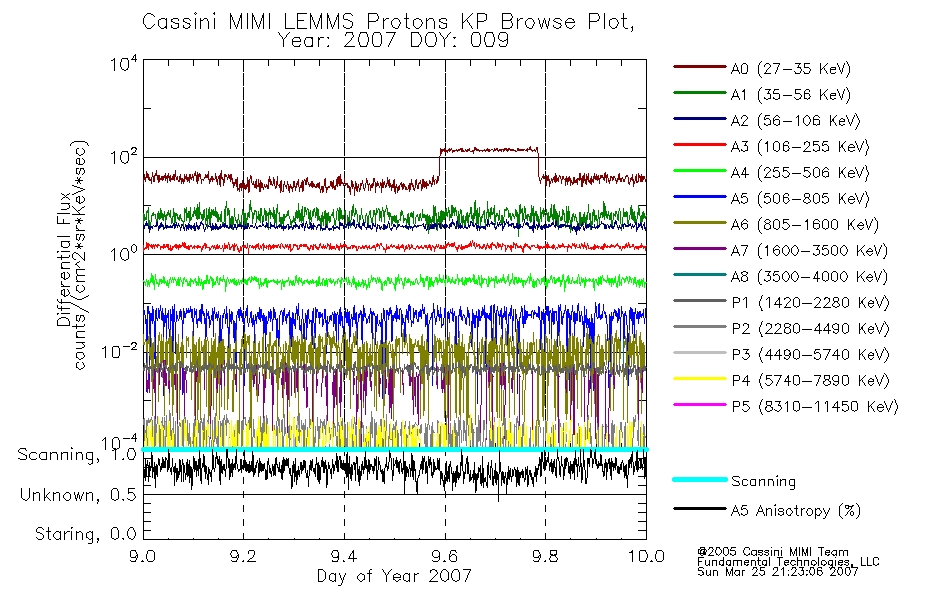Click the magenta P5 legend line
Screen dimensions: 950x600
coord(700,404)
